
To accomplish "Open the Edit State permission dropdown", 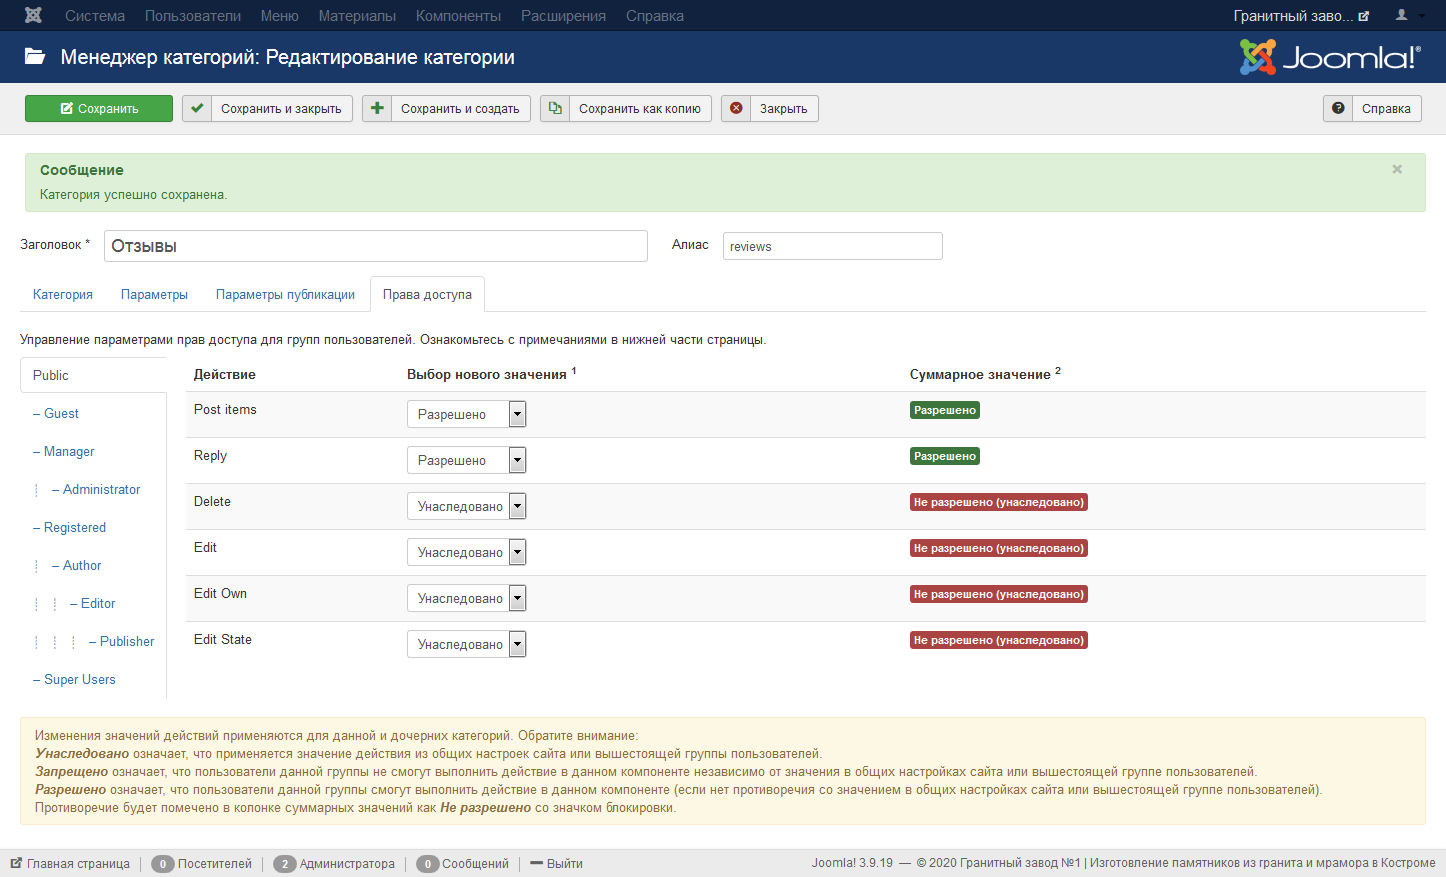I will pos(466,644).
